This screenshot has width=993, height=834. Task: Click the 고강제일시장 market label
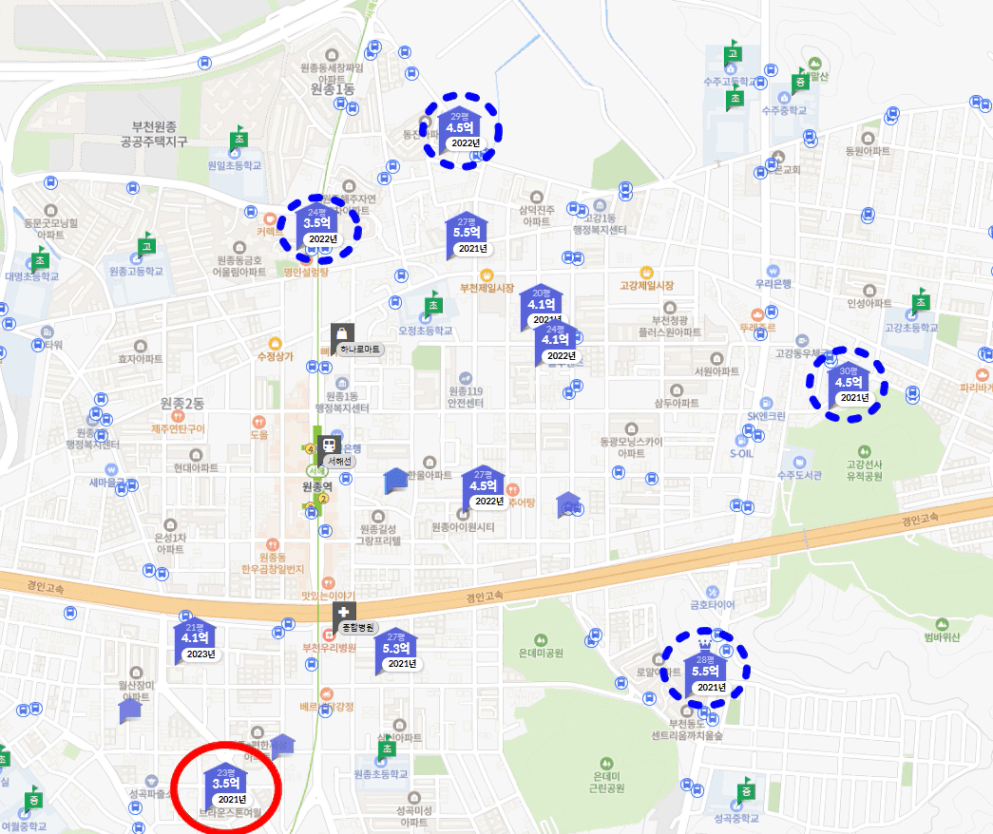(647, 286)
